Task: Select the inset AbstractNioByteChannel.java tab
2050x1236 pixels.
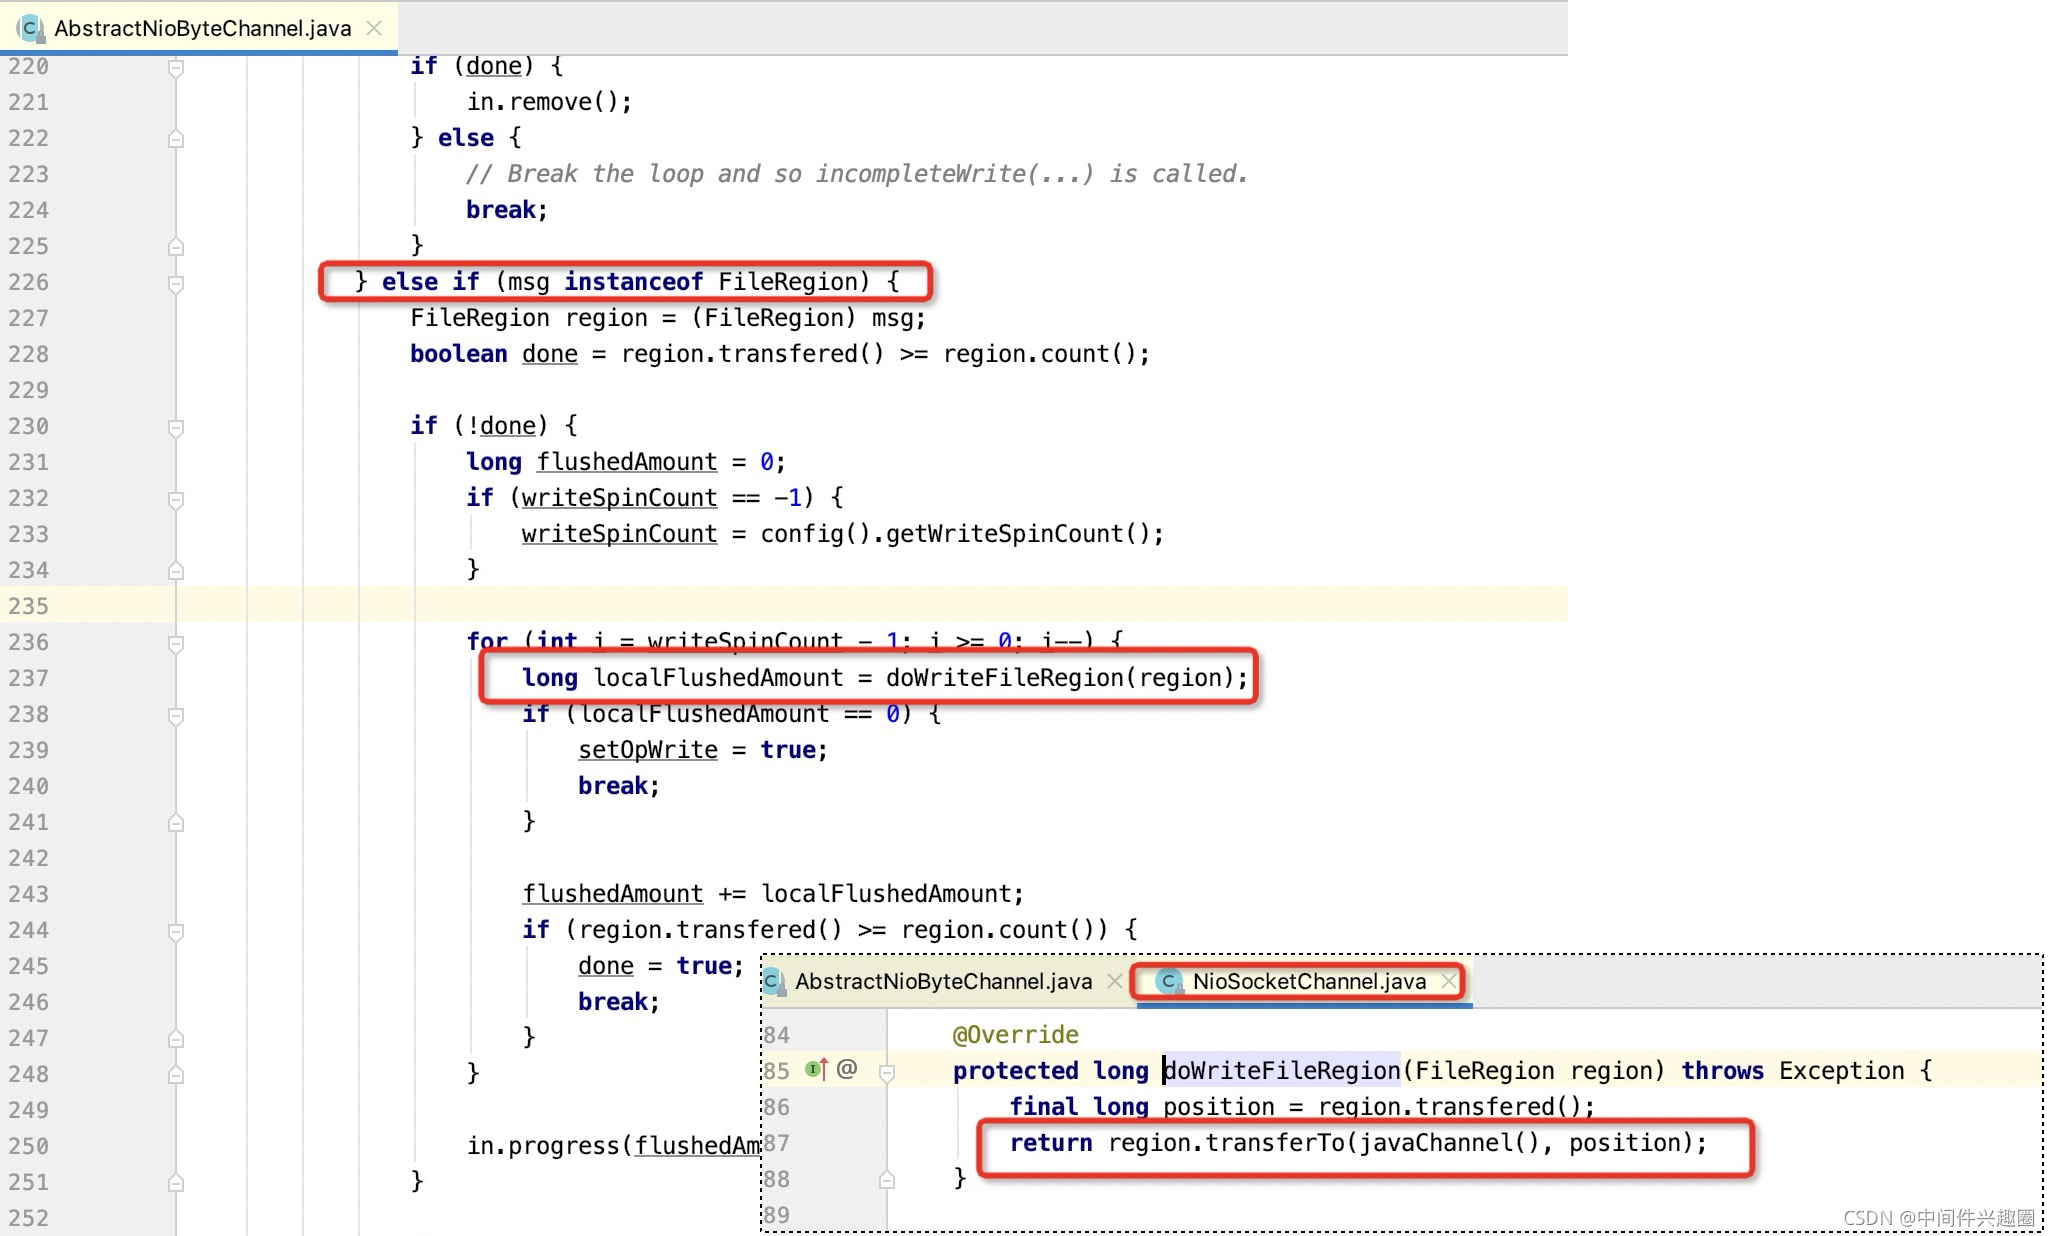Action: point(942,982)
